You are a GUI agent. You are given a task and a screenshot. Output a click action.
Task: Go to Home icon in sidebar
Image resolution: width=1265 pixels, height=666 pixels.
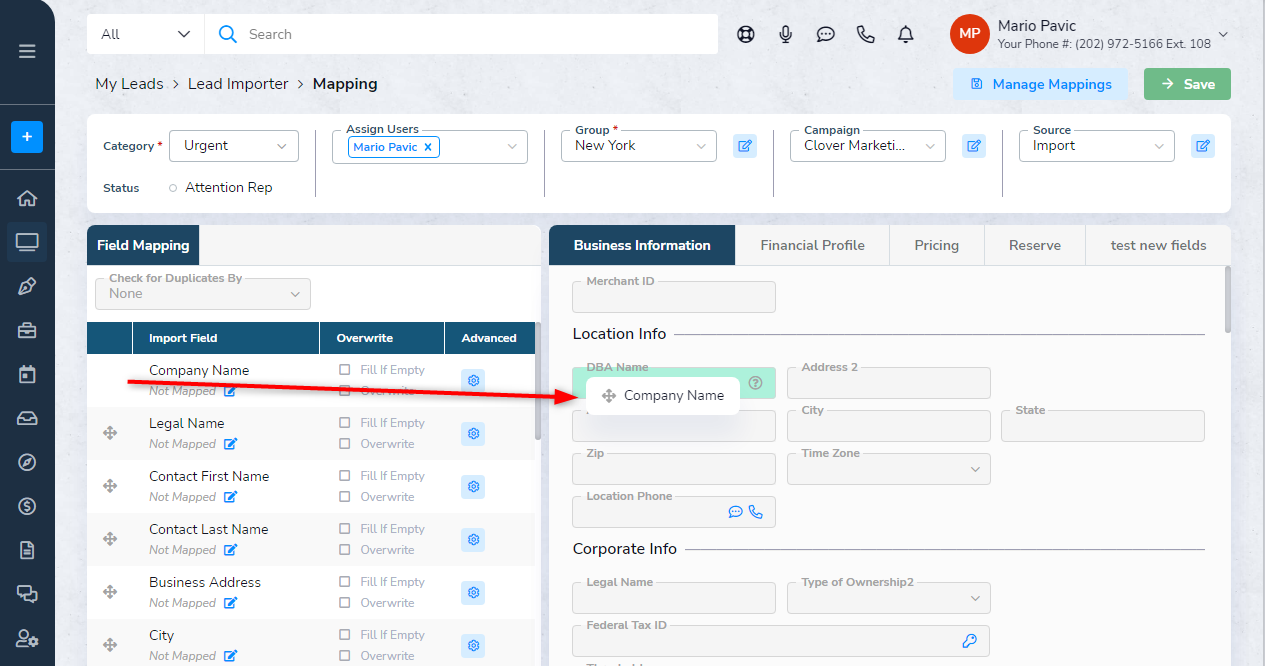point(27,198)
